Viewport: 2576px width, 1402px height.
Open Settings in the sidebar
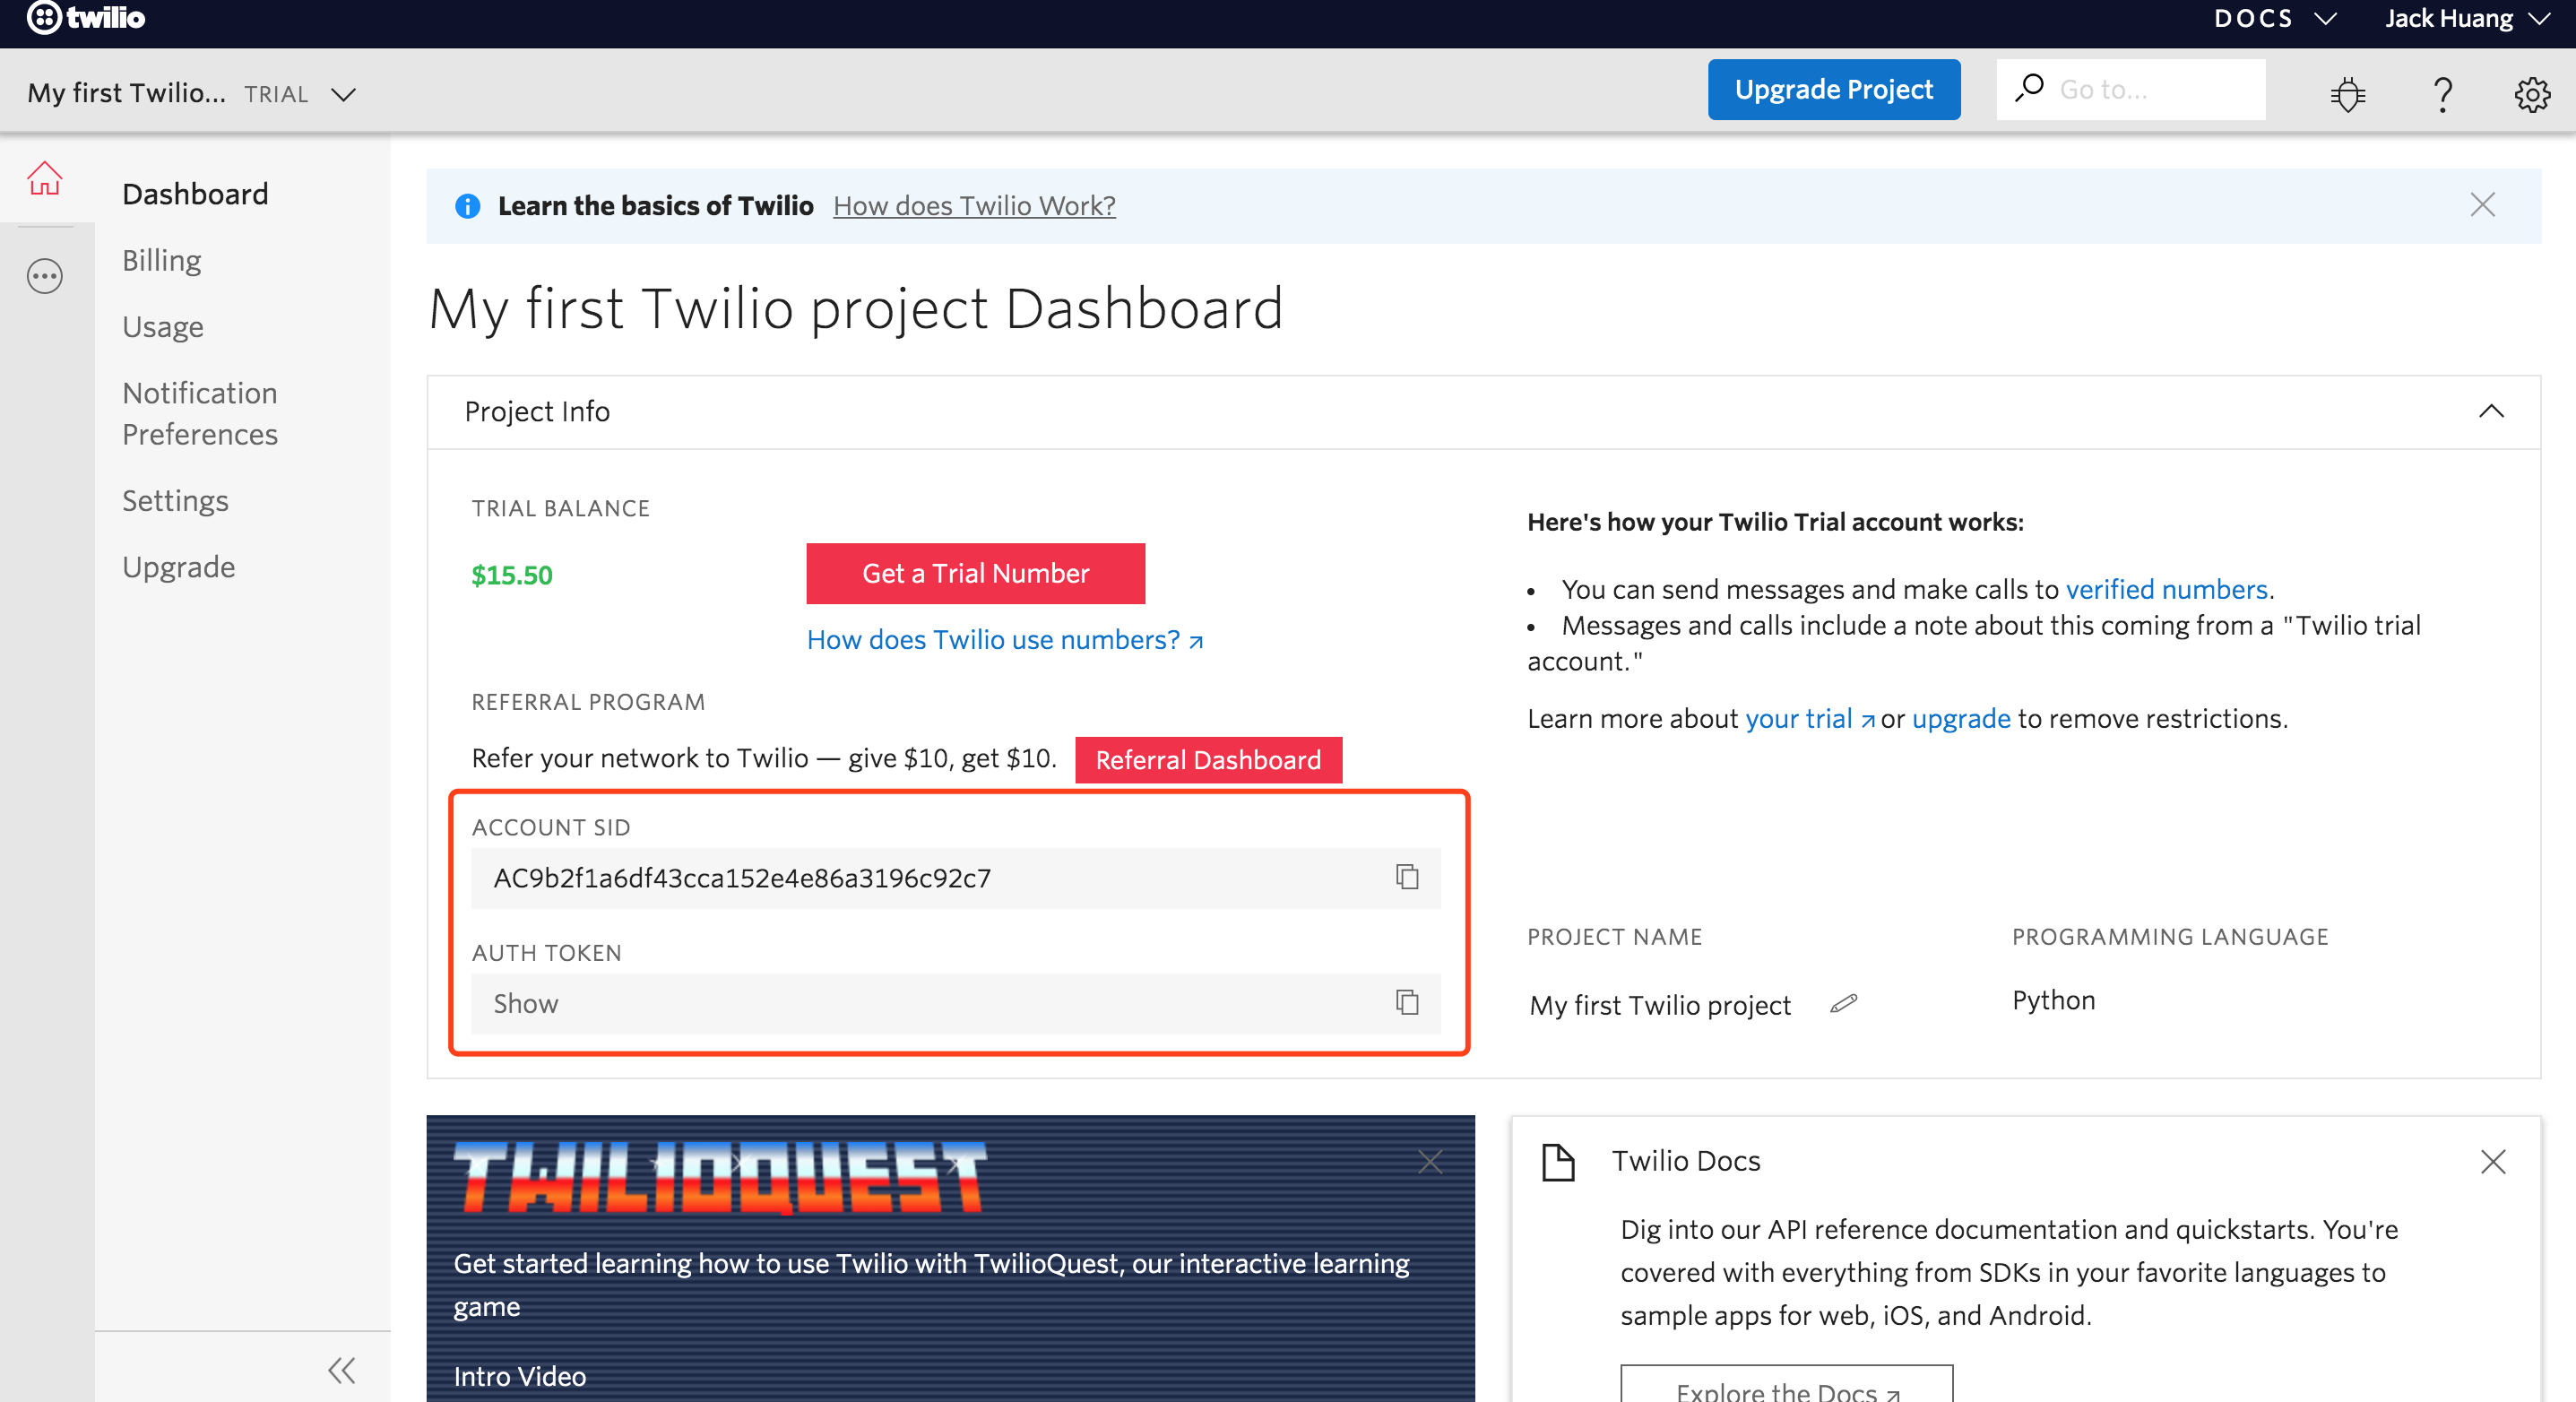point(175,500)
